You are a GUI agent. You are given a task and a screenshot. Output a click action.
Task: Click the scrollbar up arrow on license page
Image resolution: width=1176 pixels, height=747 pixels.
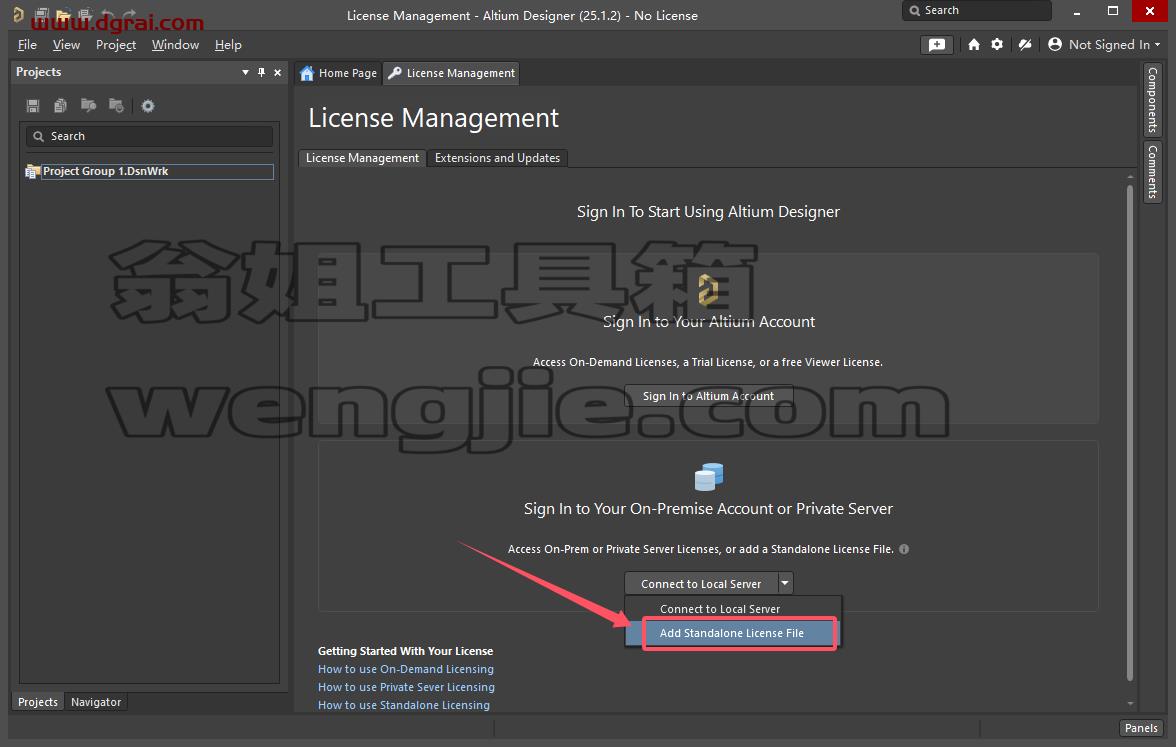pos(1130,177)
